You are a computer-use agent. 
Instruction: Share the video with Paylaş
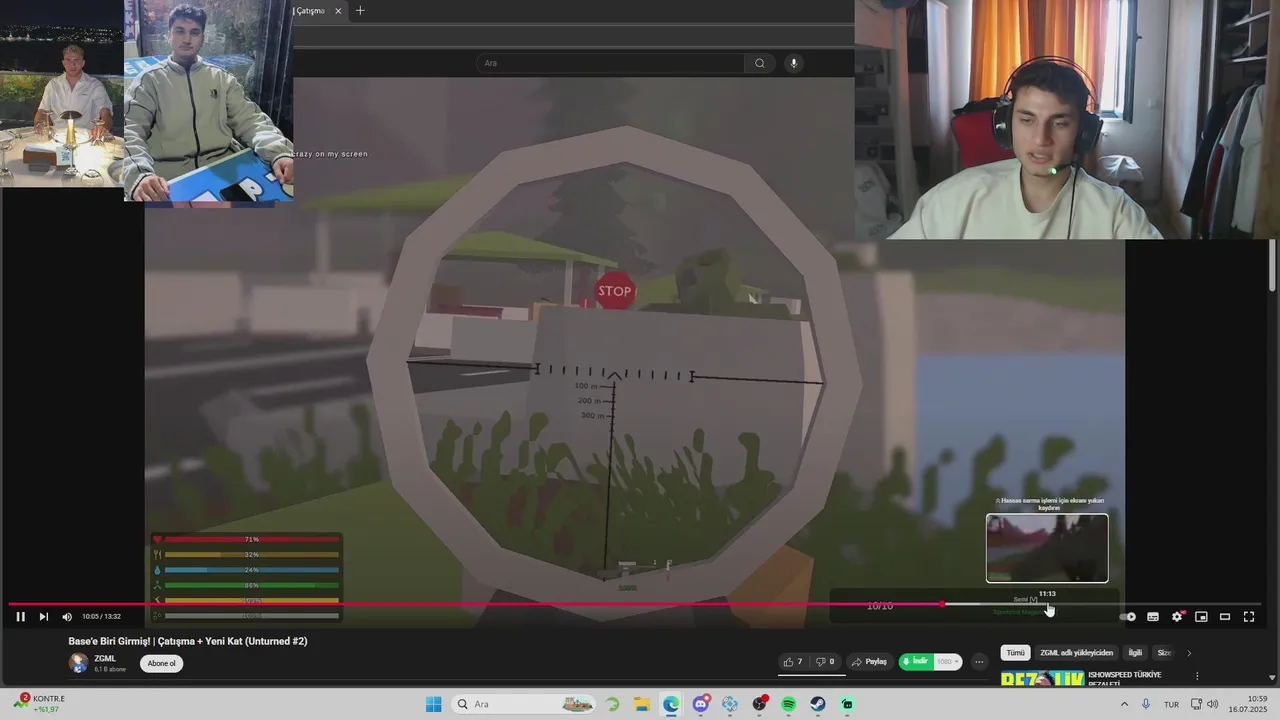(869, 661)
